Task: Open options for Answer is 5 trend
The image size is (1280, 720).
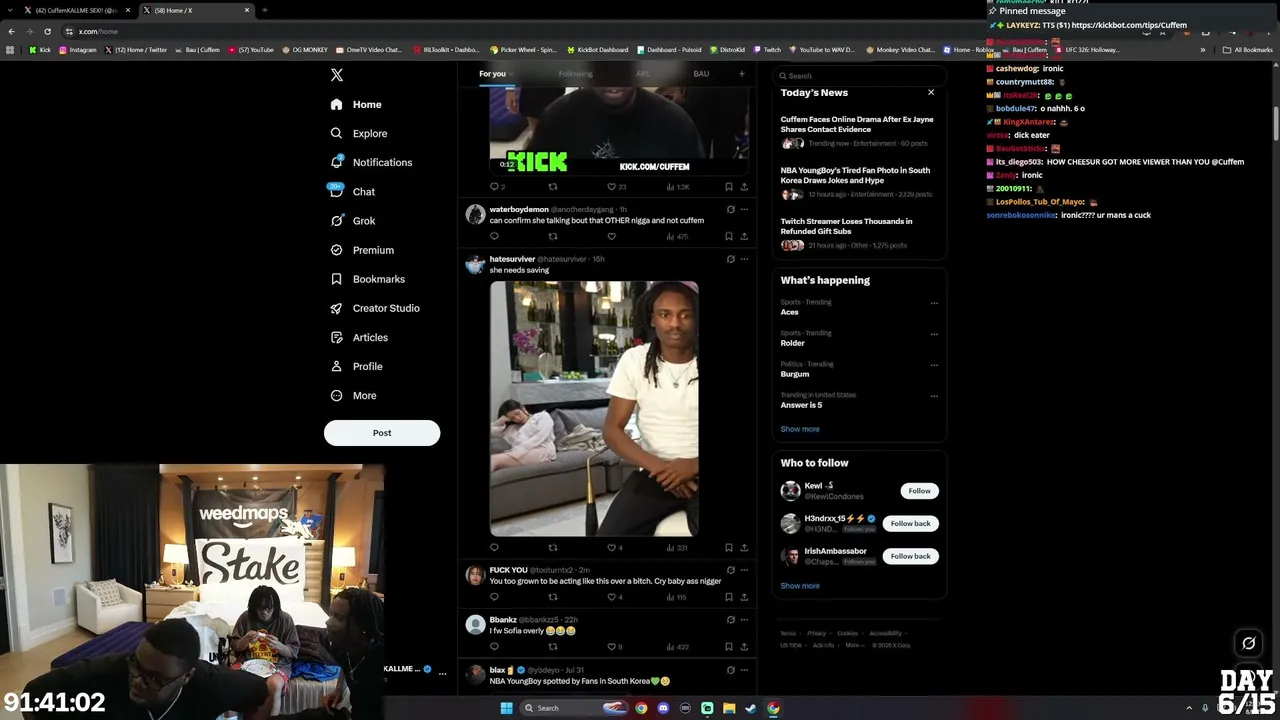Action: [x=934, y=396]
